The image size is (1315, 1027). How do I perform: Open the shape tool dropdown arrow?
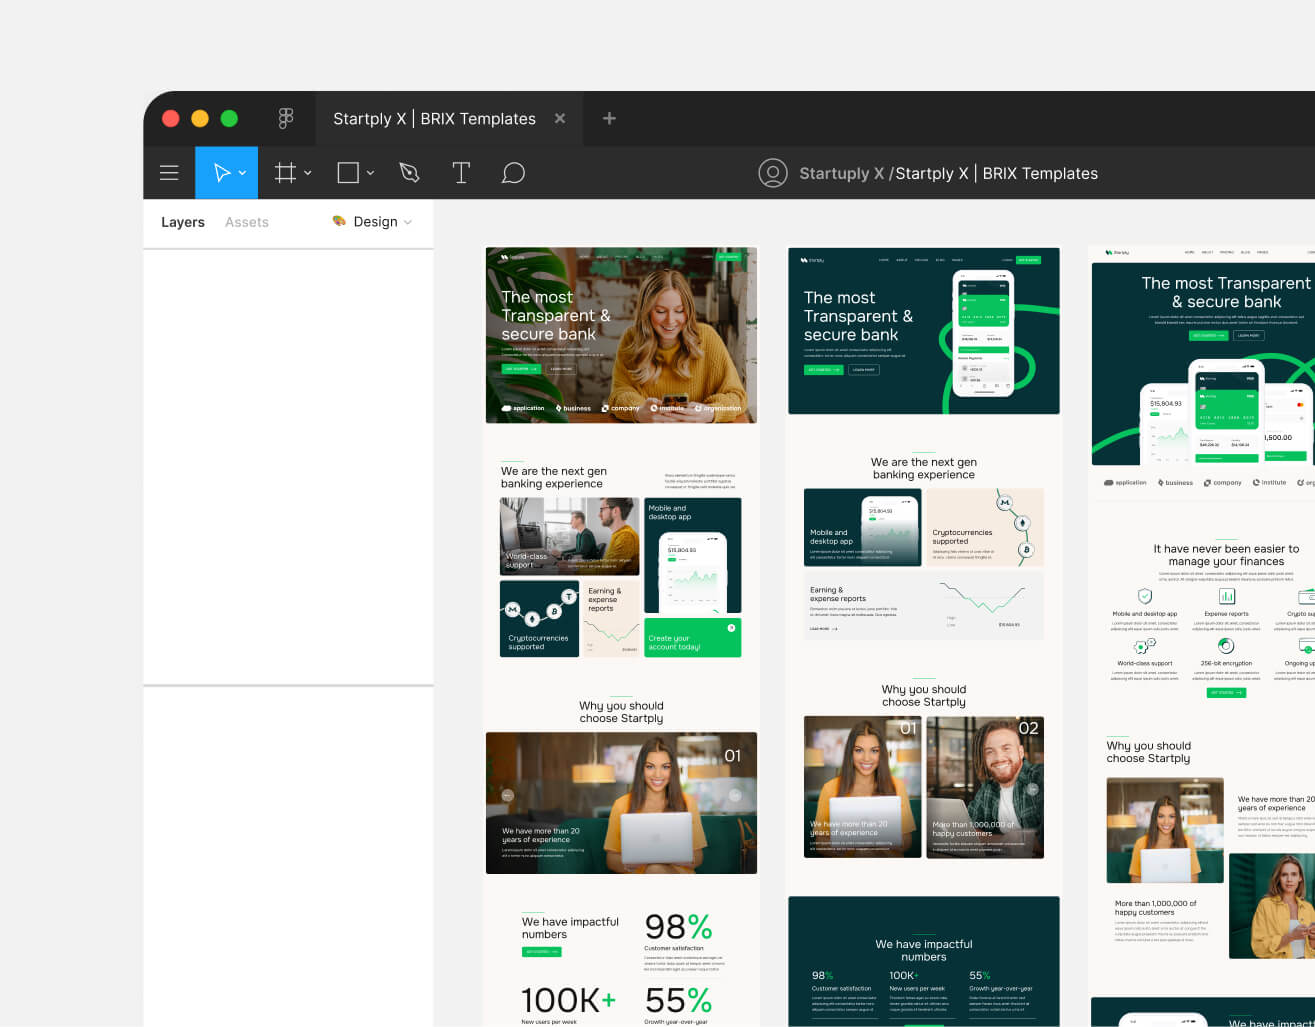(x=369, y=172)
